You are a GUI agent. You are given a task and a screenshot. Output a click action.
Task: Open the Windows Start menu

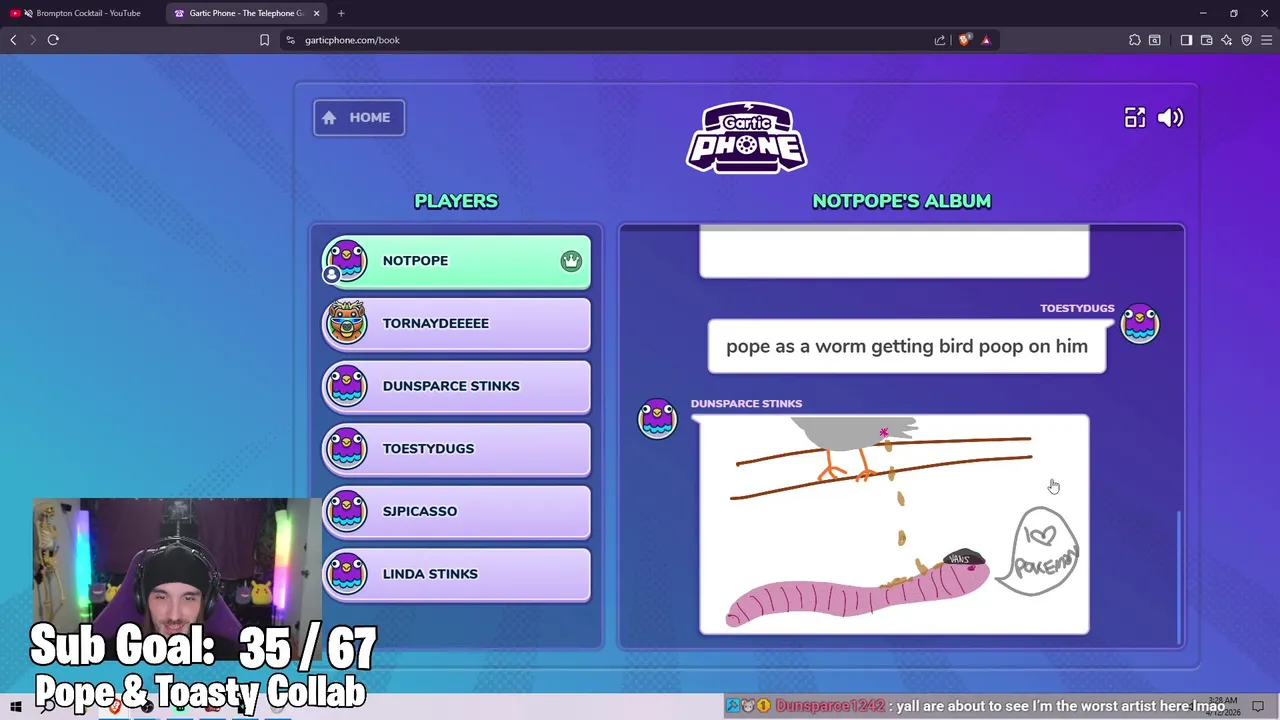click(x=16, y=707)
